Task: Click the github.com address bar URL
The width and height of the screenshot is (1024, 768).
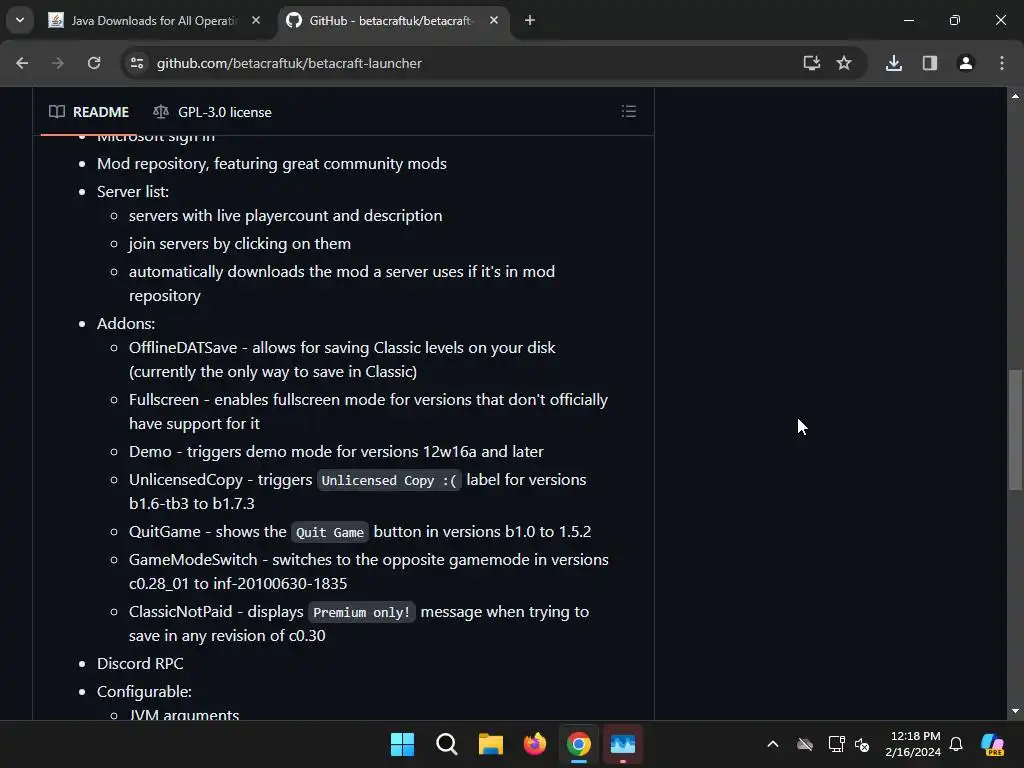Action: 289,63
